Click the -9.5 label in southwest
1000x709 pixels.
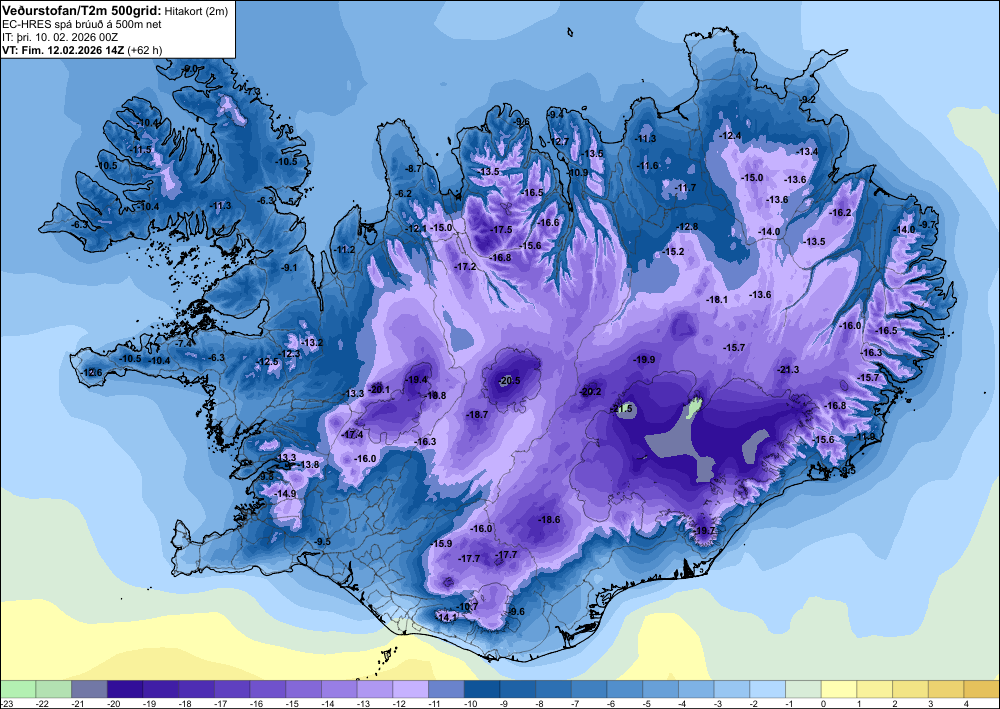click(x=323, y=541)
